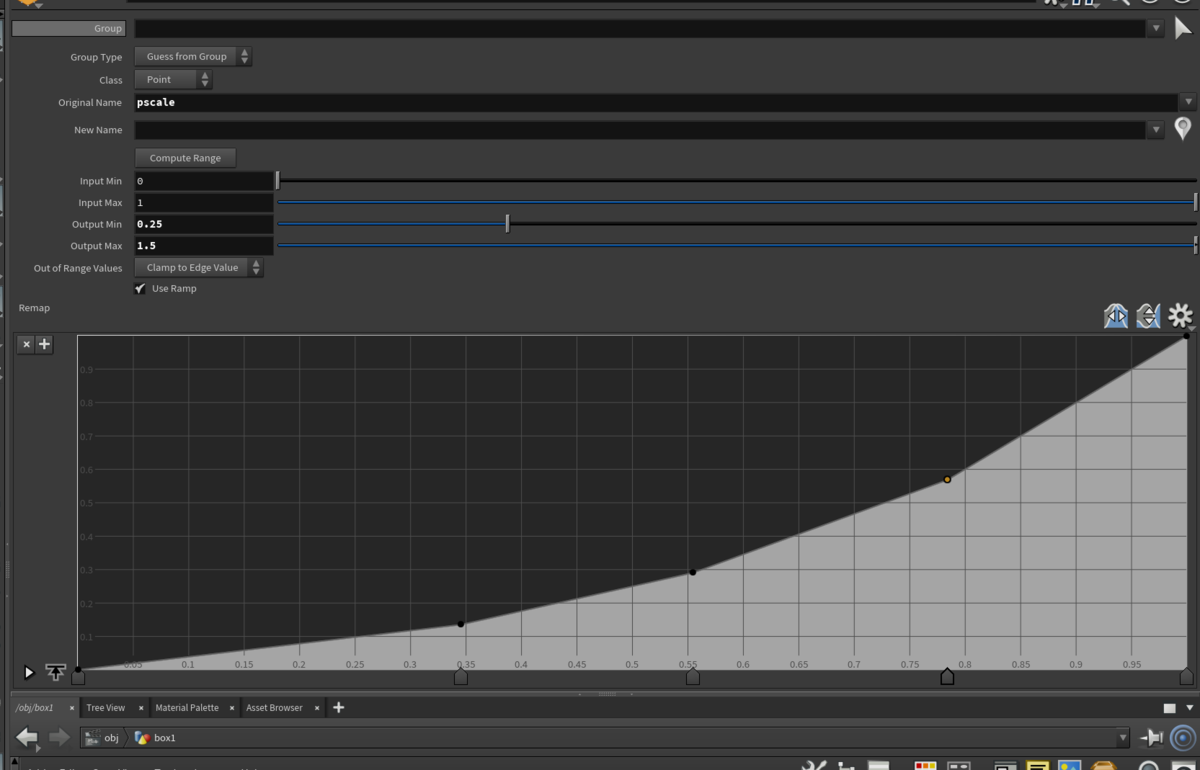Open the New Name dropdown arrow
This screenshot has width=1200, height=770.
[1157, 129]
